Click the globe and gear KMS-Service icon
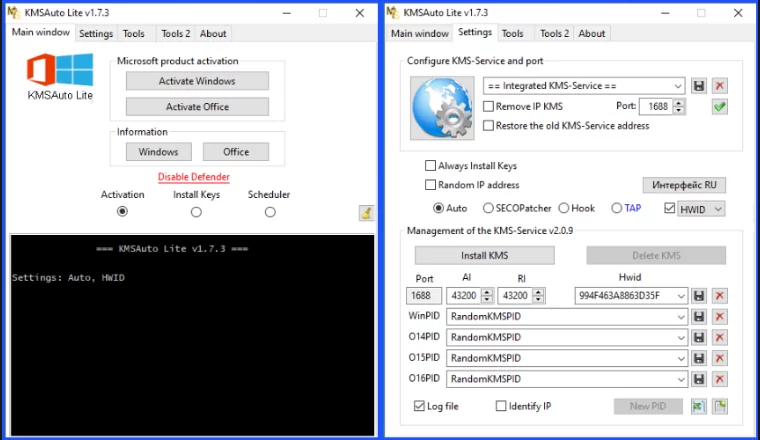 [442, 108]
